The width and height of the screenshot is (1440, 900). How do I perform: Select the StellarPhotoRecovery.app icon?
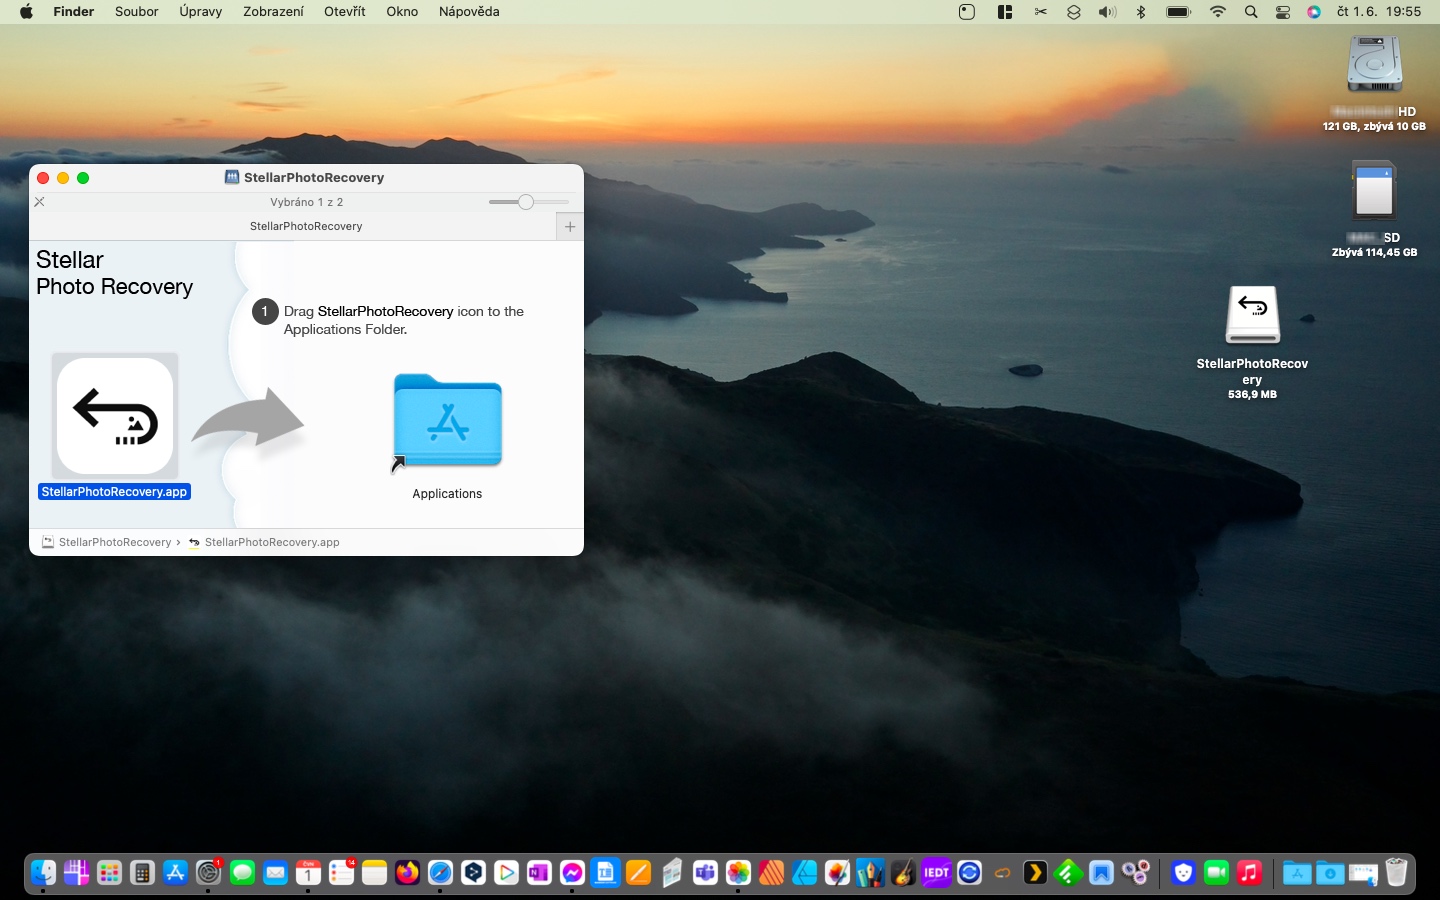(x=115, y=416)
